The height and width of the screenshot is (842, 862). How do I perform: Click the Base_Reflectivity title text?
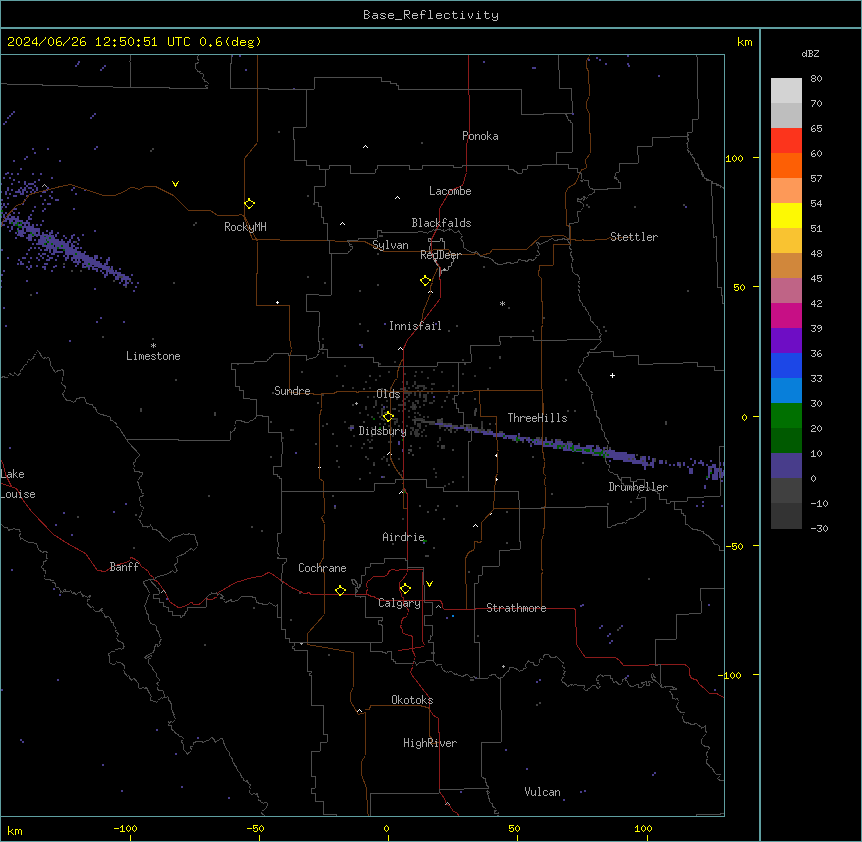coord(431,15)
